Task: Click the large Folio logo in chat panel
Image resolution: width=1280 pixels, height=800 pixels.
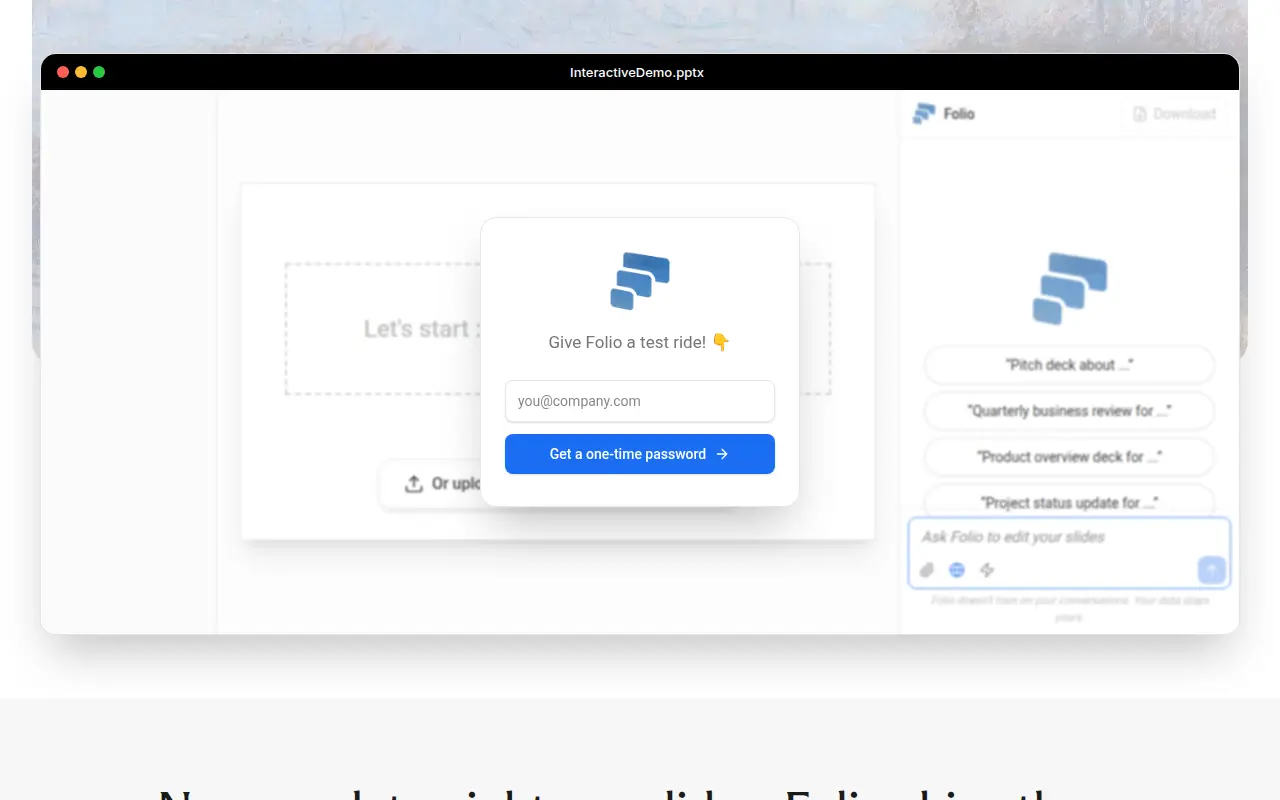Action: tap(1070, 289)
